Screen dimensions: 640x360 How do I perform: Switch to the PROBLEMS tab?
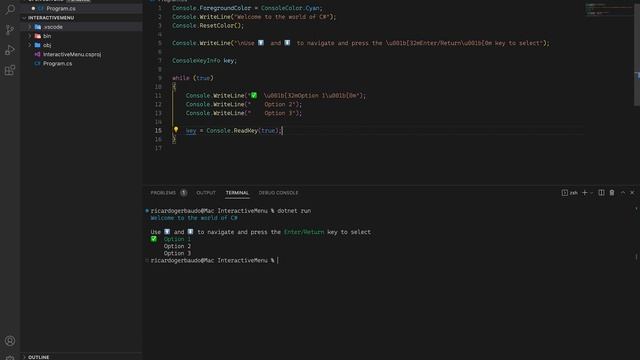point(163,193)
